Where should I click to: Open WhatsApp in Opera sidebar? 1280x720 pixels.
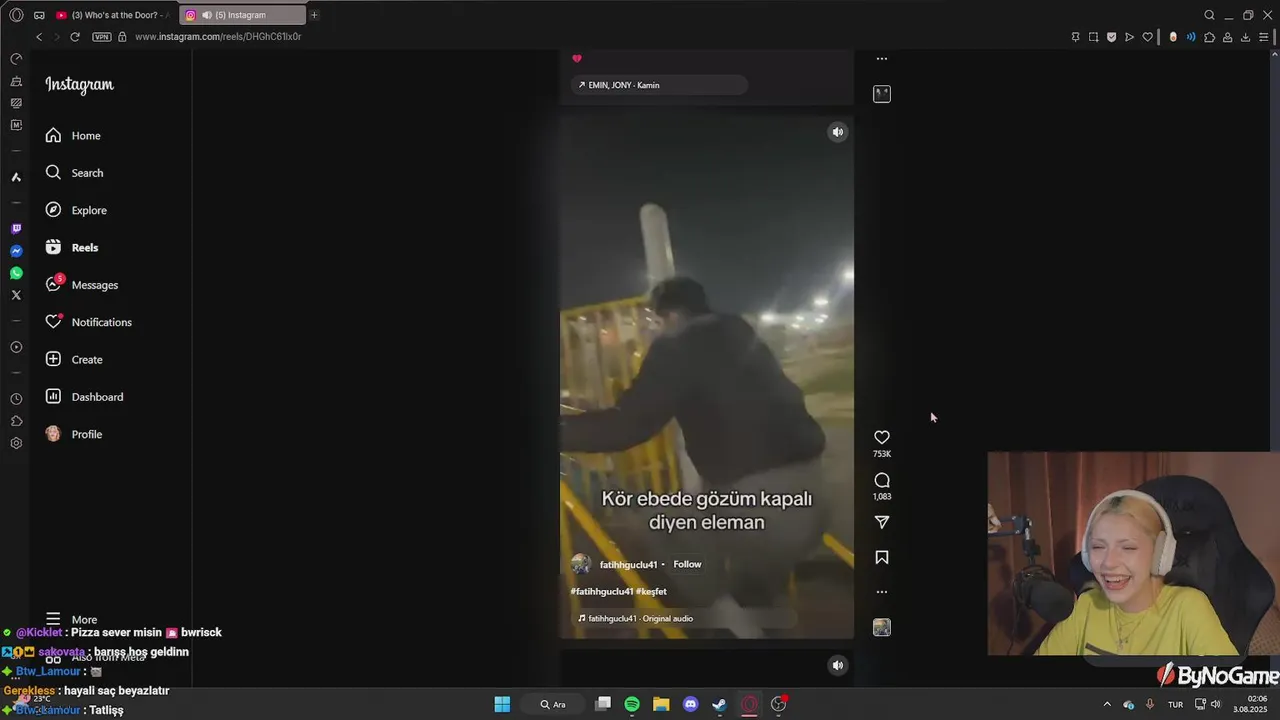[x=16, y=273]
